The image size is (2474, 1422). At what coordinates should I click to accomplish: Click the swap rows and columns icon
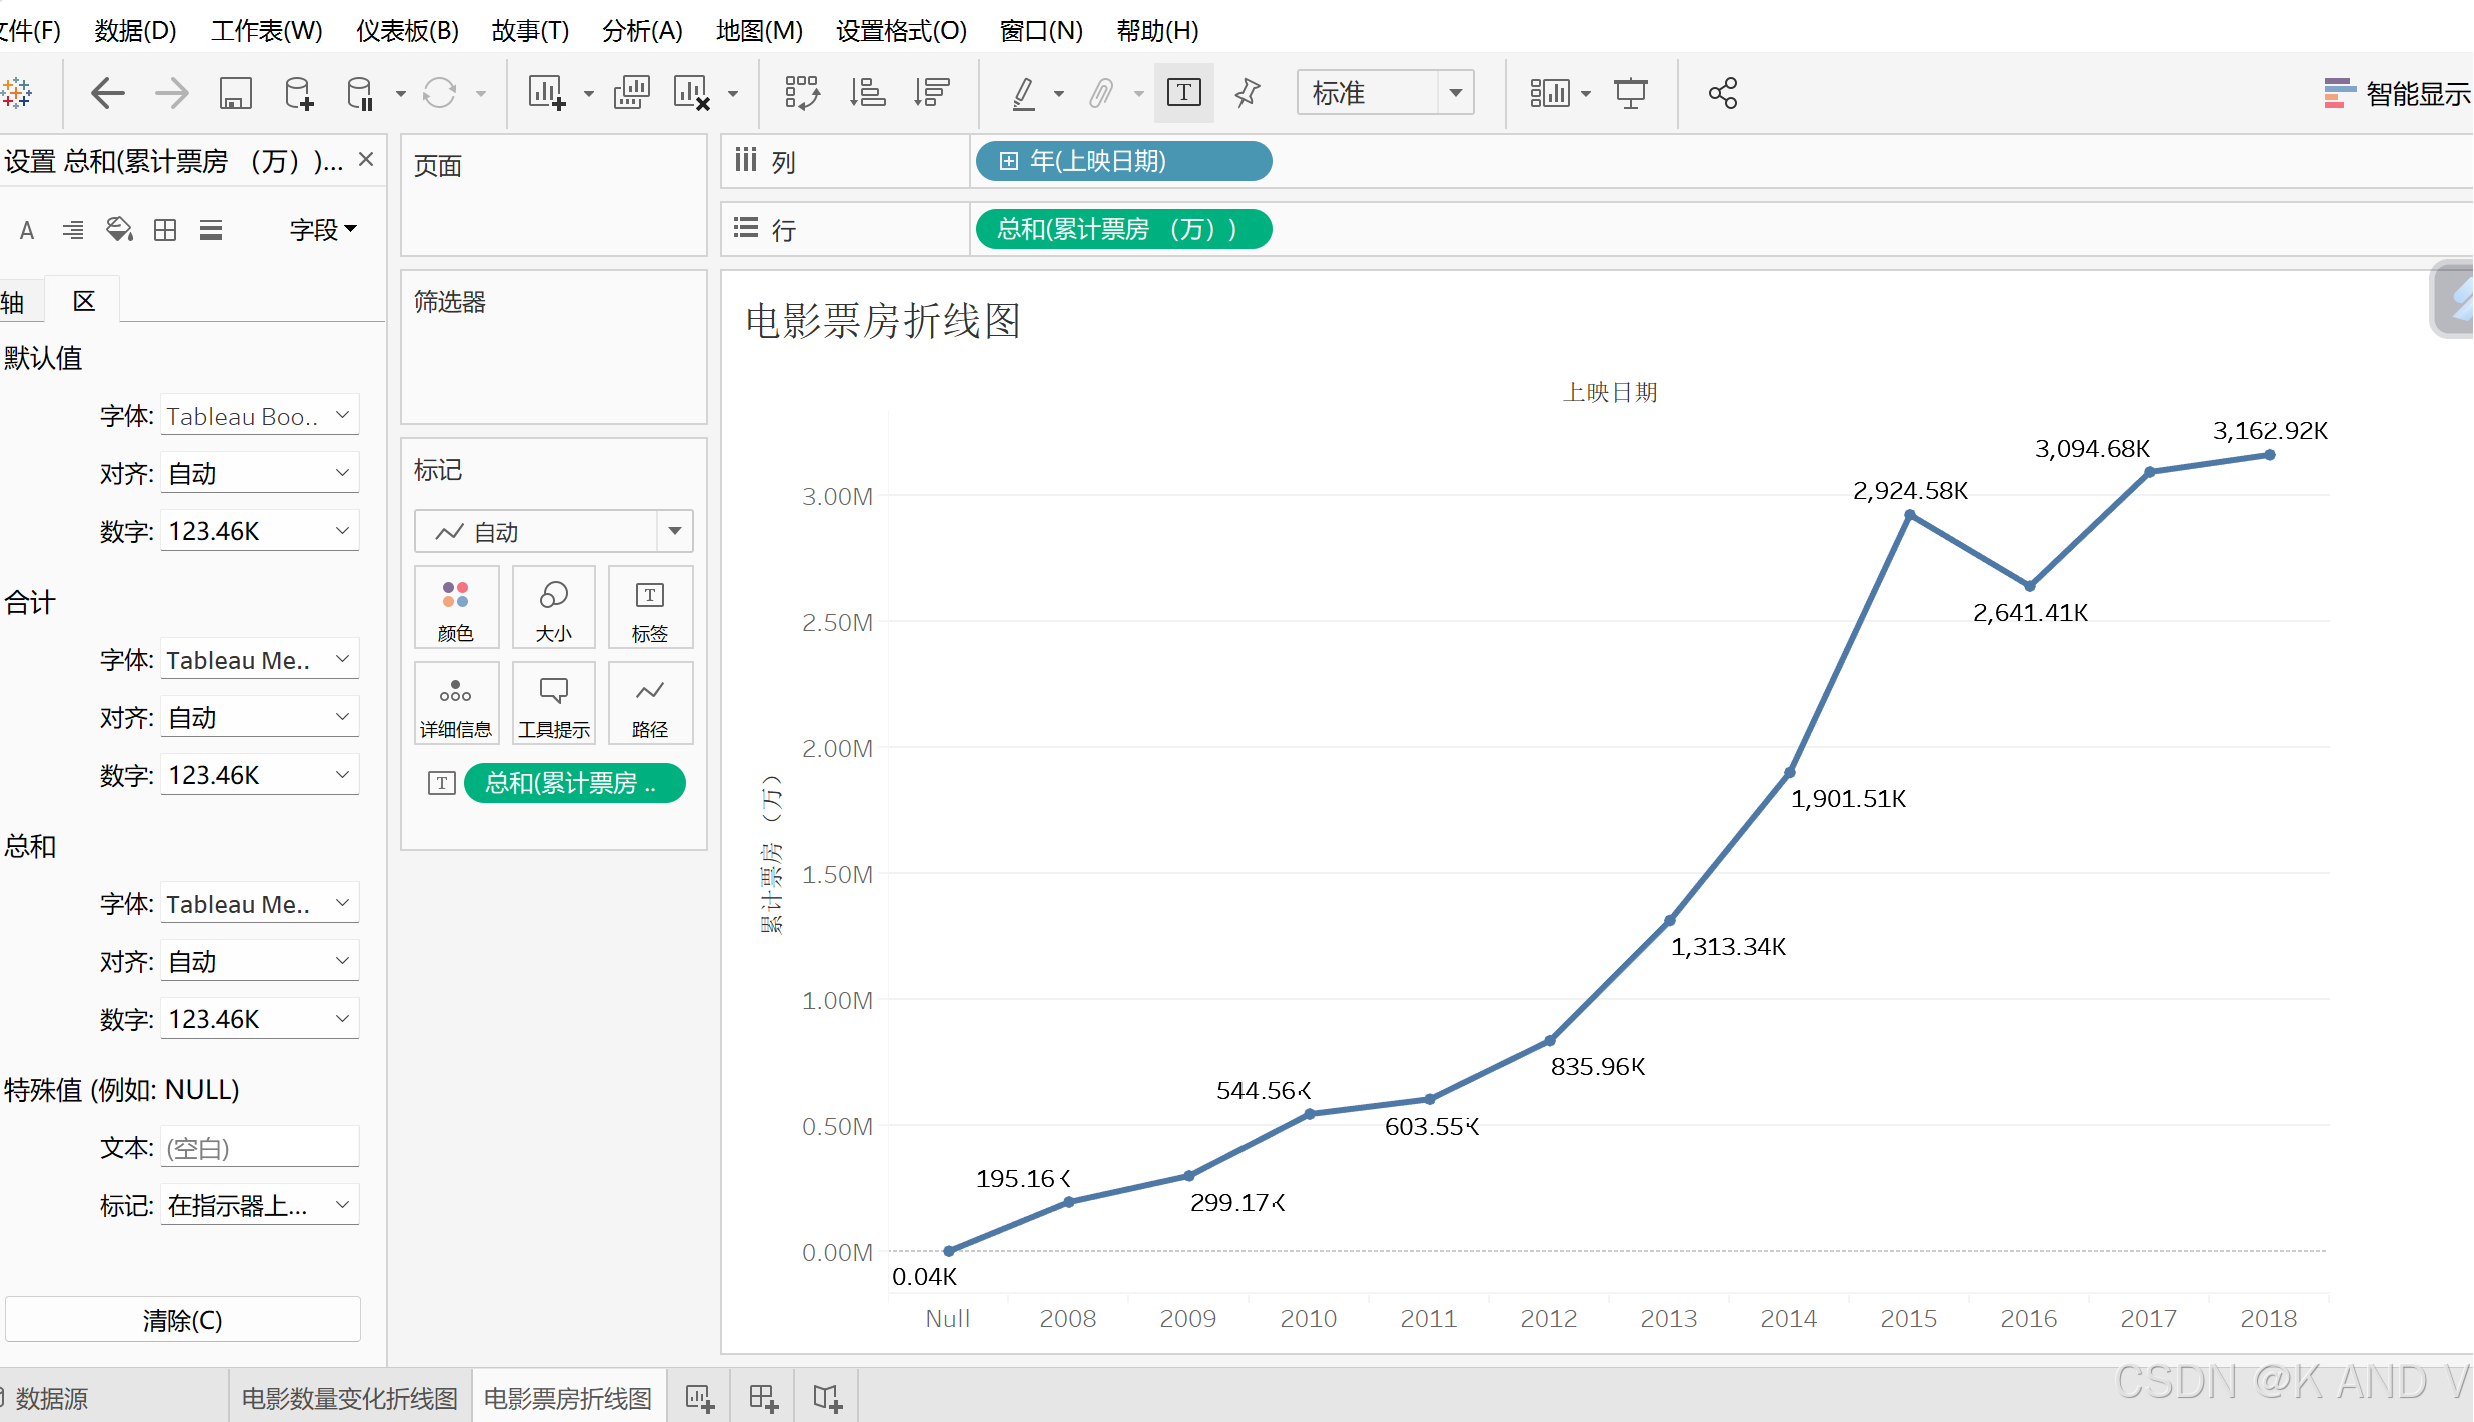(801, 93)
